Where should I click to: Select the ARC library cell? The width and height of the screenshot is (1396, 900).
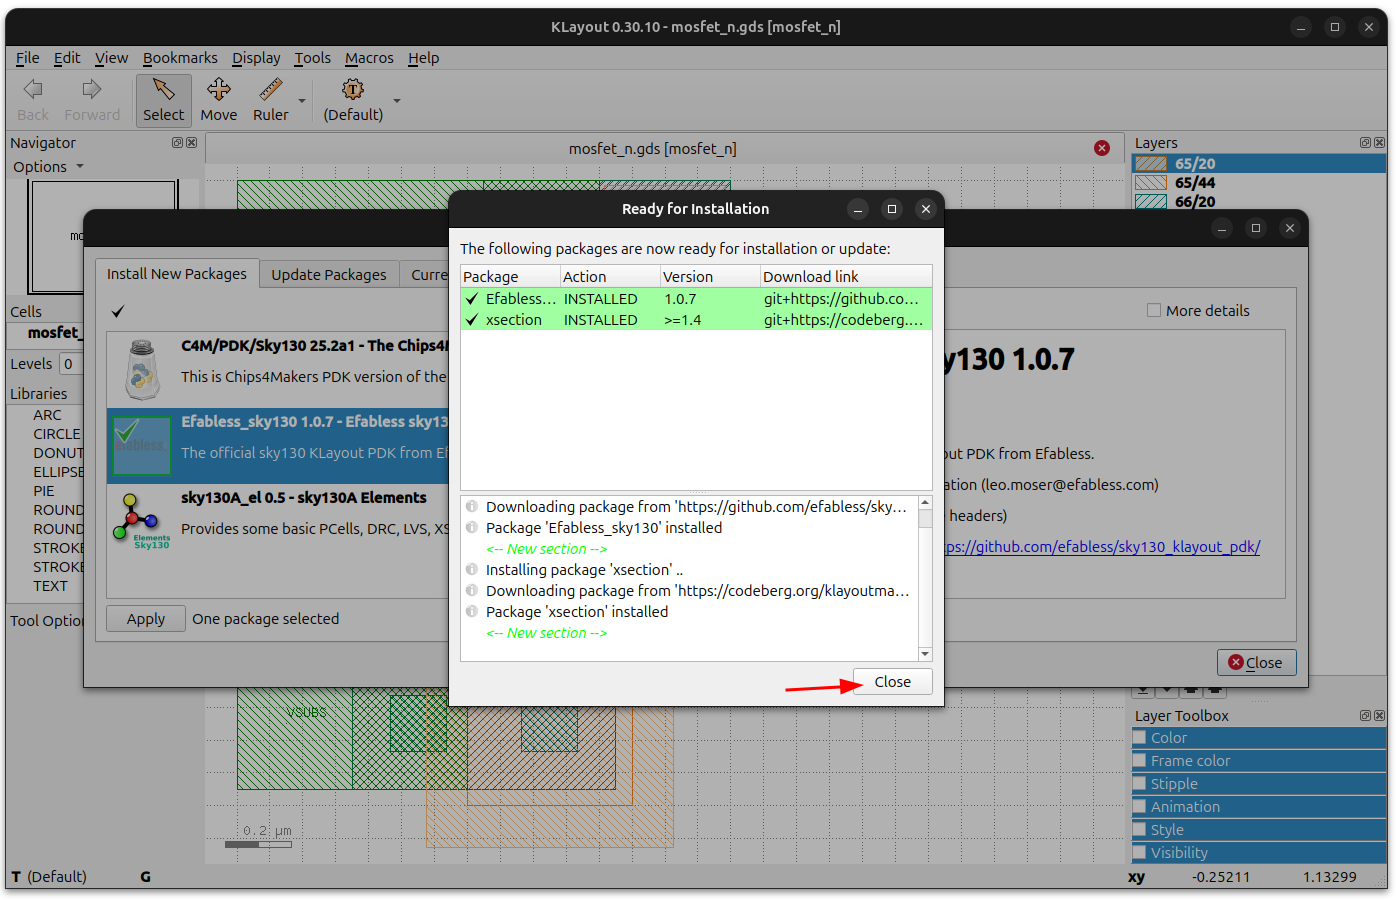[x=47, y=415]
